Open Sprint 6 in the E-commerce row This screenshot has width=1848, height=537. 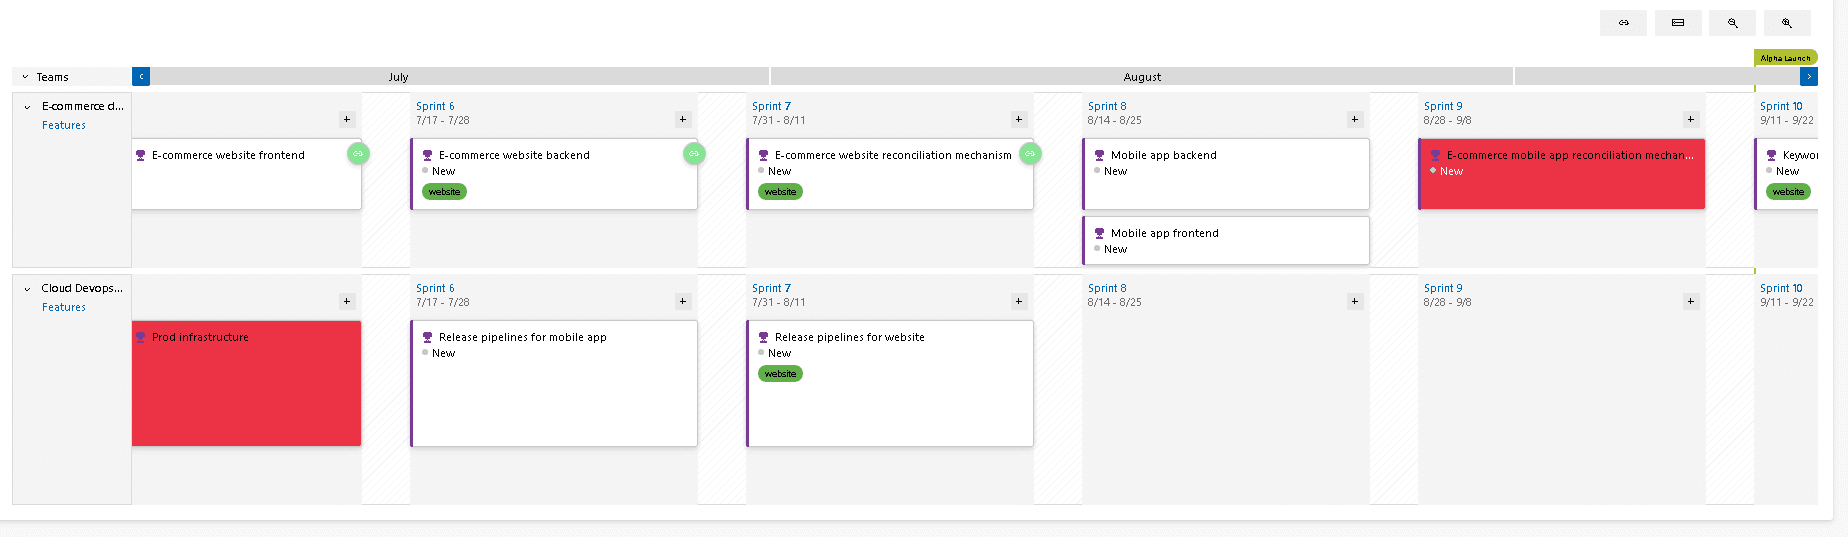coord(435,106)
